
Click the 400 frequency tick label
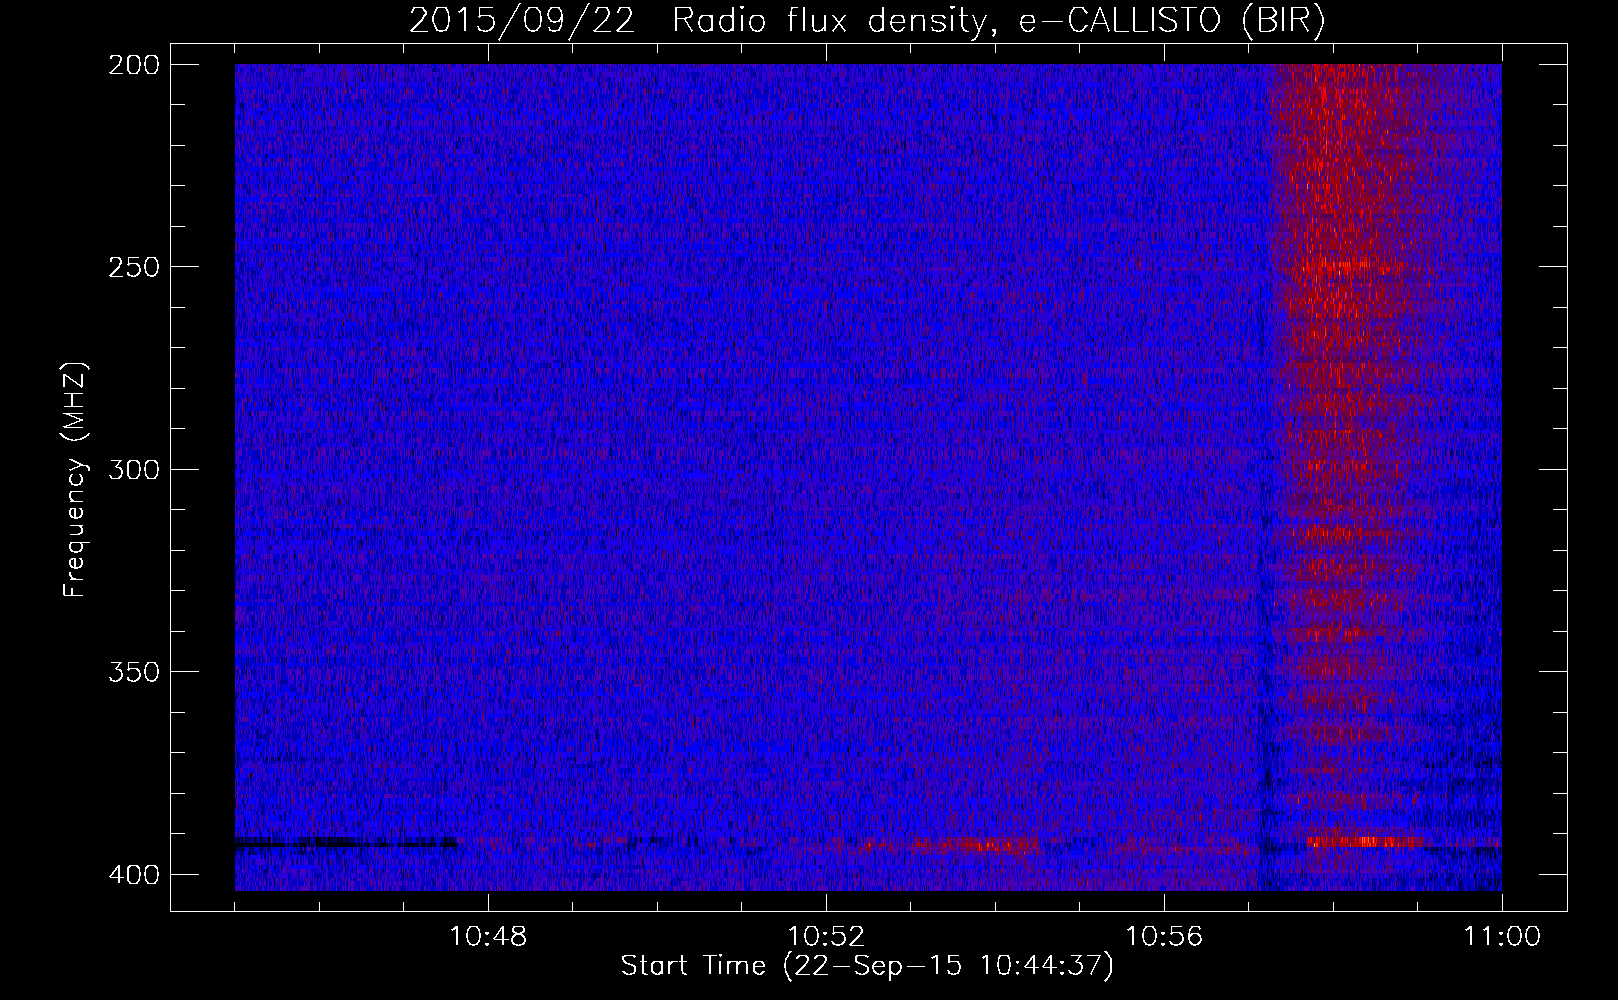point(133,875)
